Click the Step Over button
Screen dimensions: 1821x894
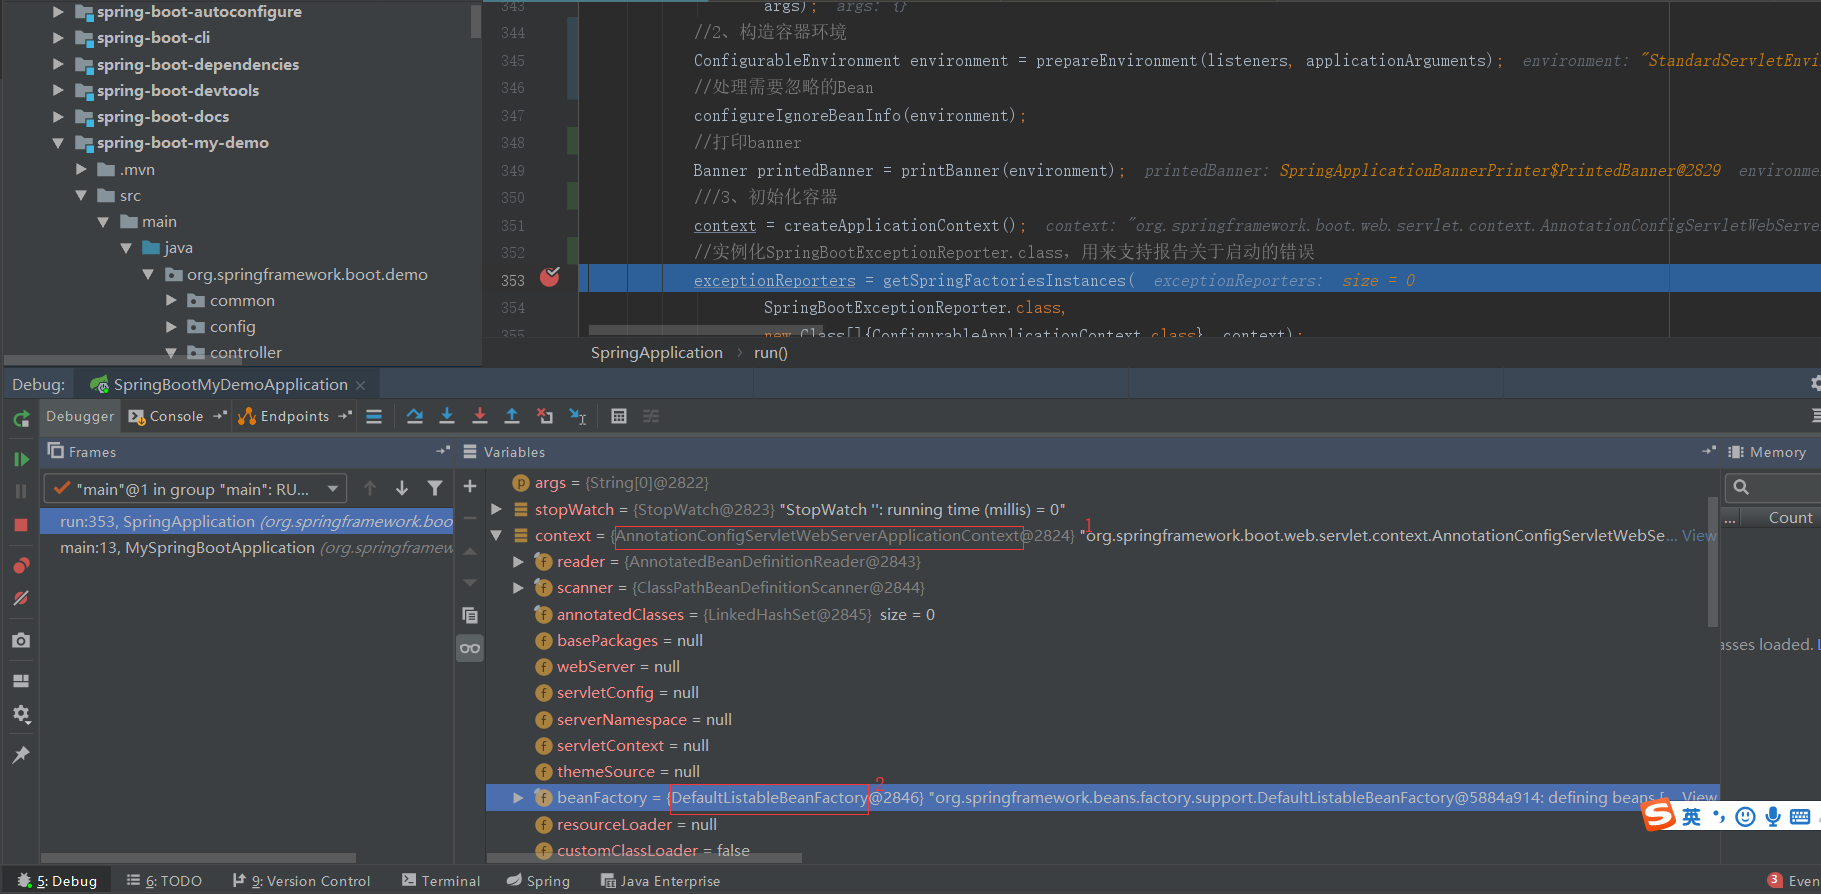pyautogui.click(x=414, y=416)
